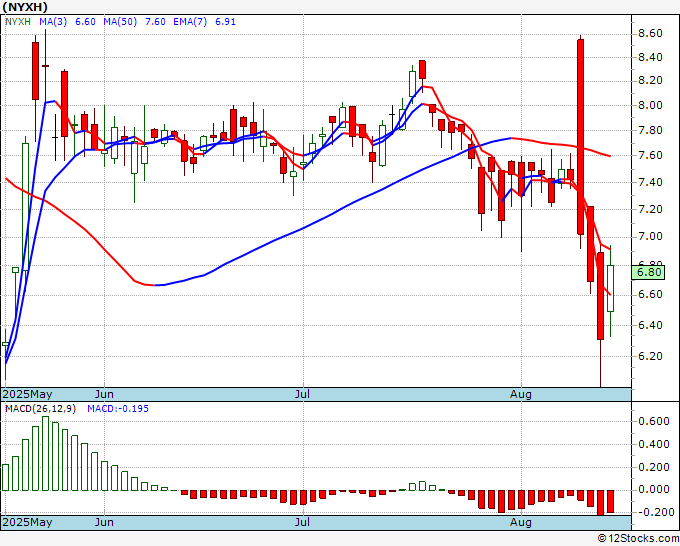Click the 8.00 price axis label
680x546 pixels.
point(650,105)
